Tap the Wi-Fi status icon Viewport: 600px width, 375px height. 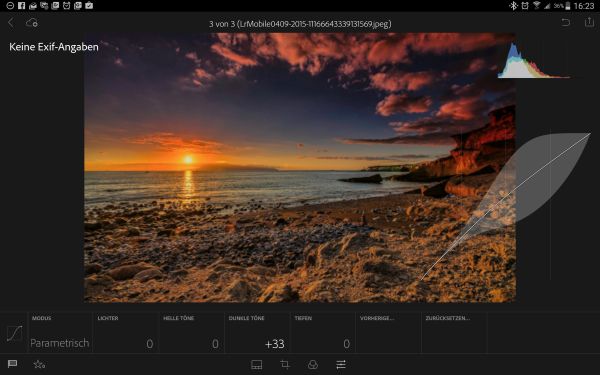pyautogui.click(x=537, y=5)
